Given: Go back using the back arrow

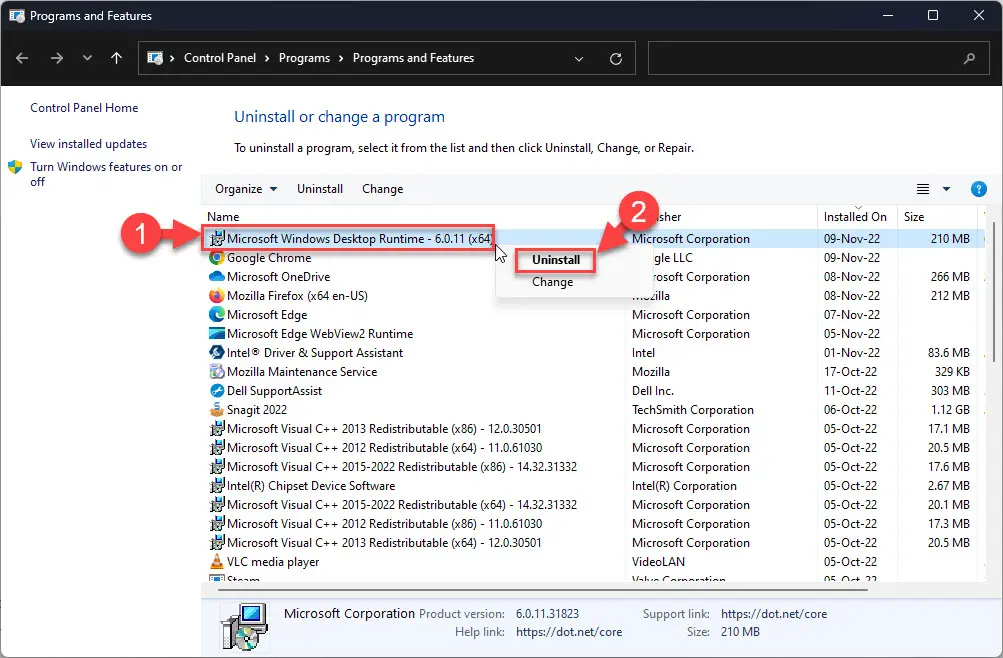Looking at the screenshot, I should click(x=22, y=58).
